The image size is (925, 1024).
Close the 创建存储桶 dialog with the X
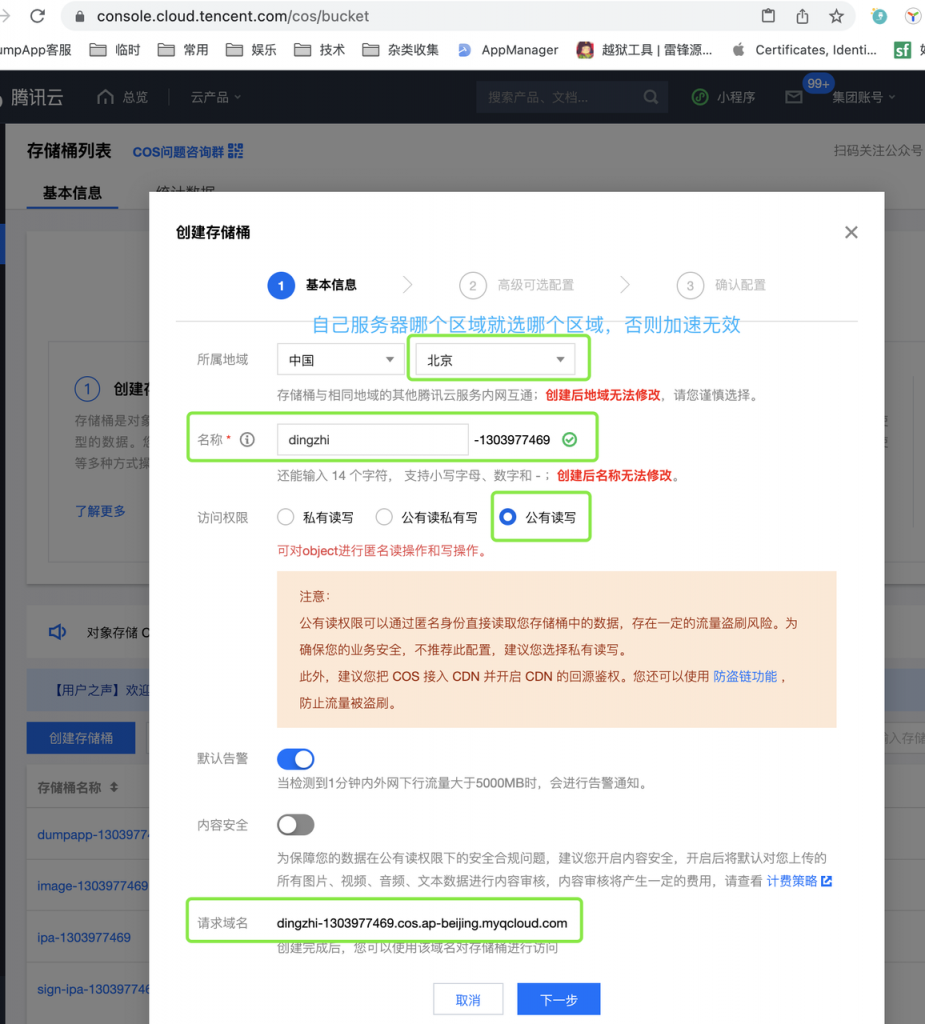coord(851,232)
